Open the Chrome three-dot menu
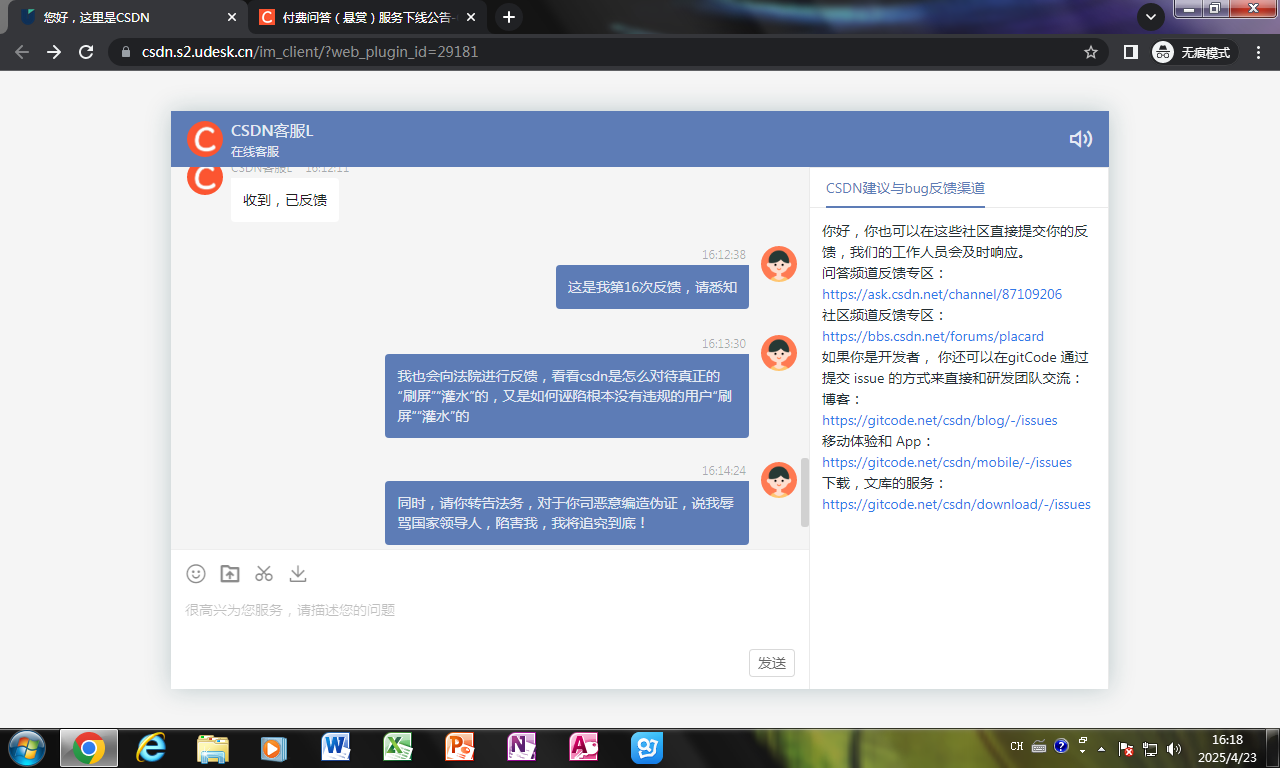Image resolution: width=1280 pixels, height=768 pixels. 1259,52
